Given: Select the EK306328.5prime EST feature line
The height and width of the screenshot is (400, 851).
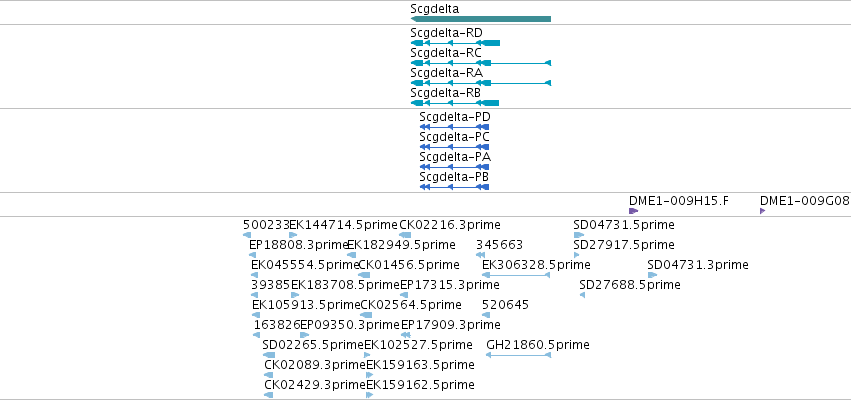Looking at the screenshot, I should coord(517,275).
